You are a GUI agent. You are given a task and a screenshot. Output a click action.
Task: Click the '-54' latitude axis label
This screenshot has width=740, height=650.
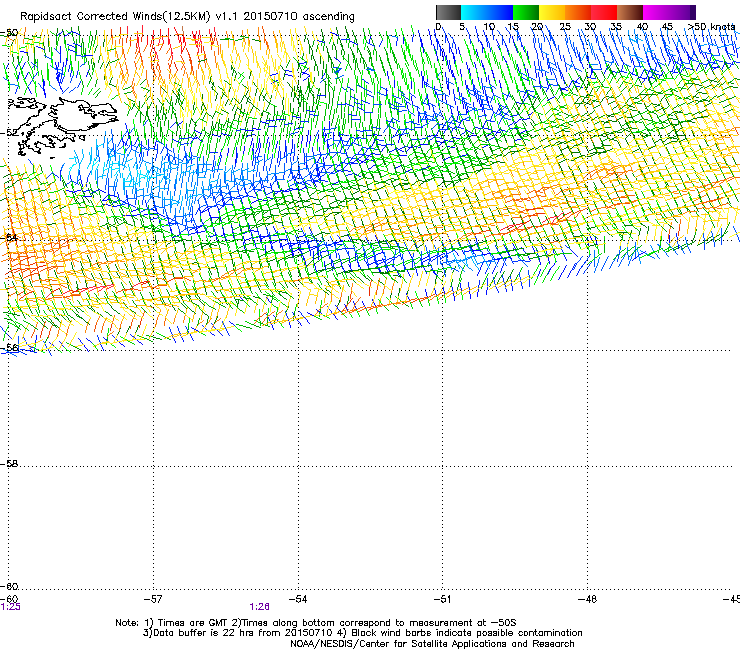(9, 237)
